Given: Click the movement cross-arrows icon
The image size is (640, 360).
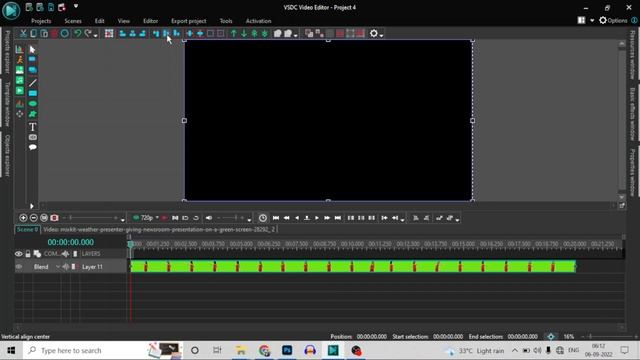Looking at the screenshot, I should coord(20,114).
